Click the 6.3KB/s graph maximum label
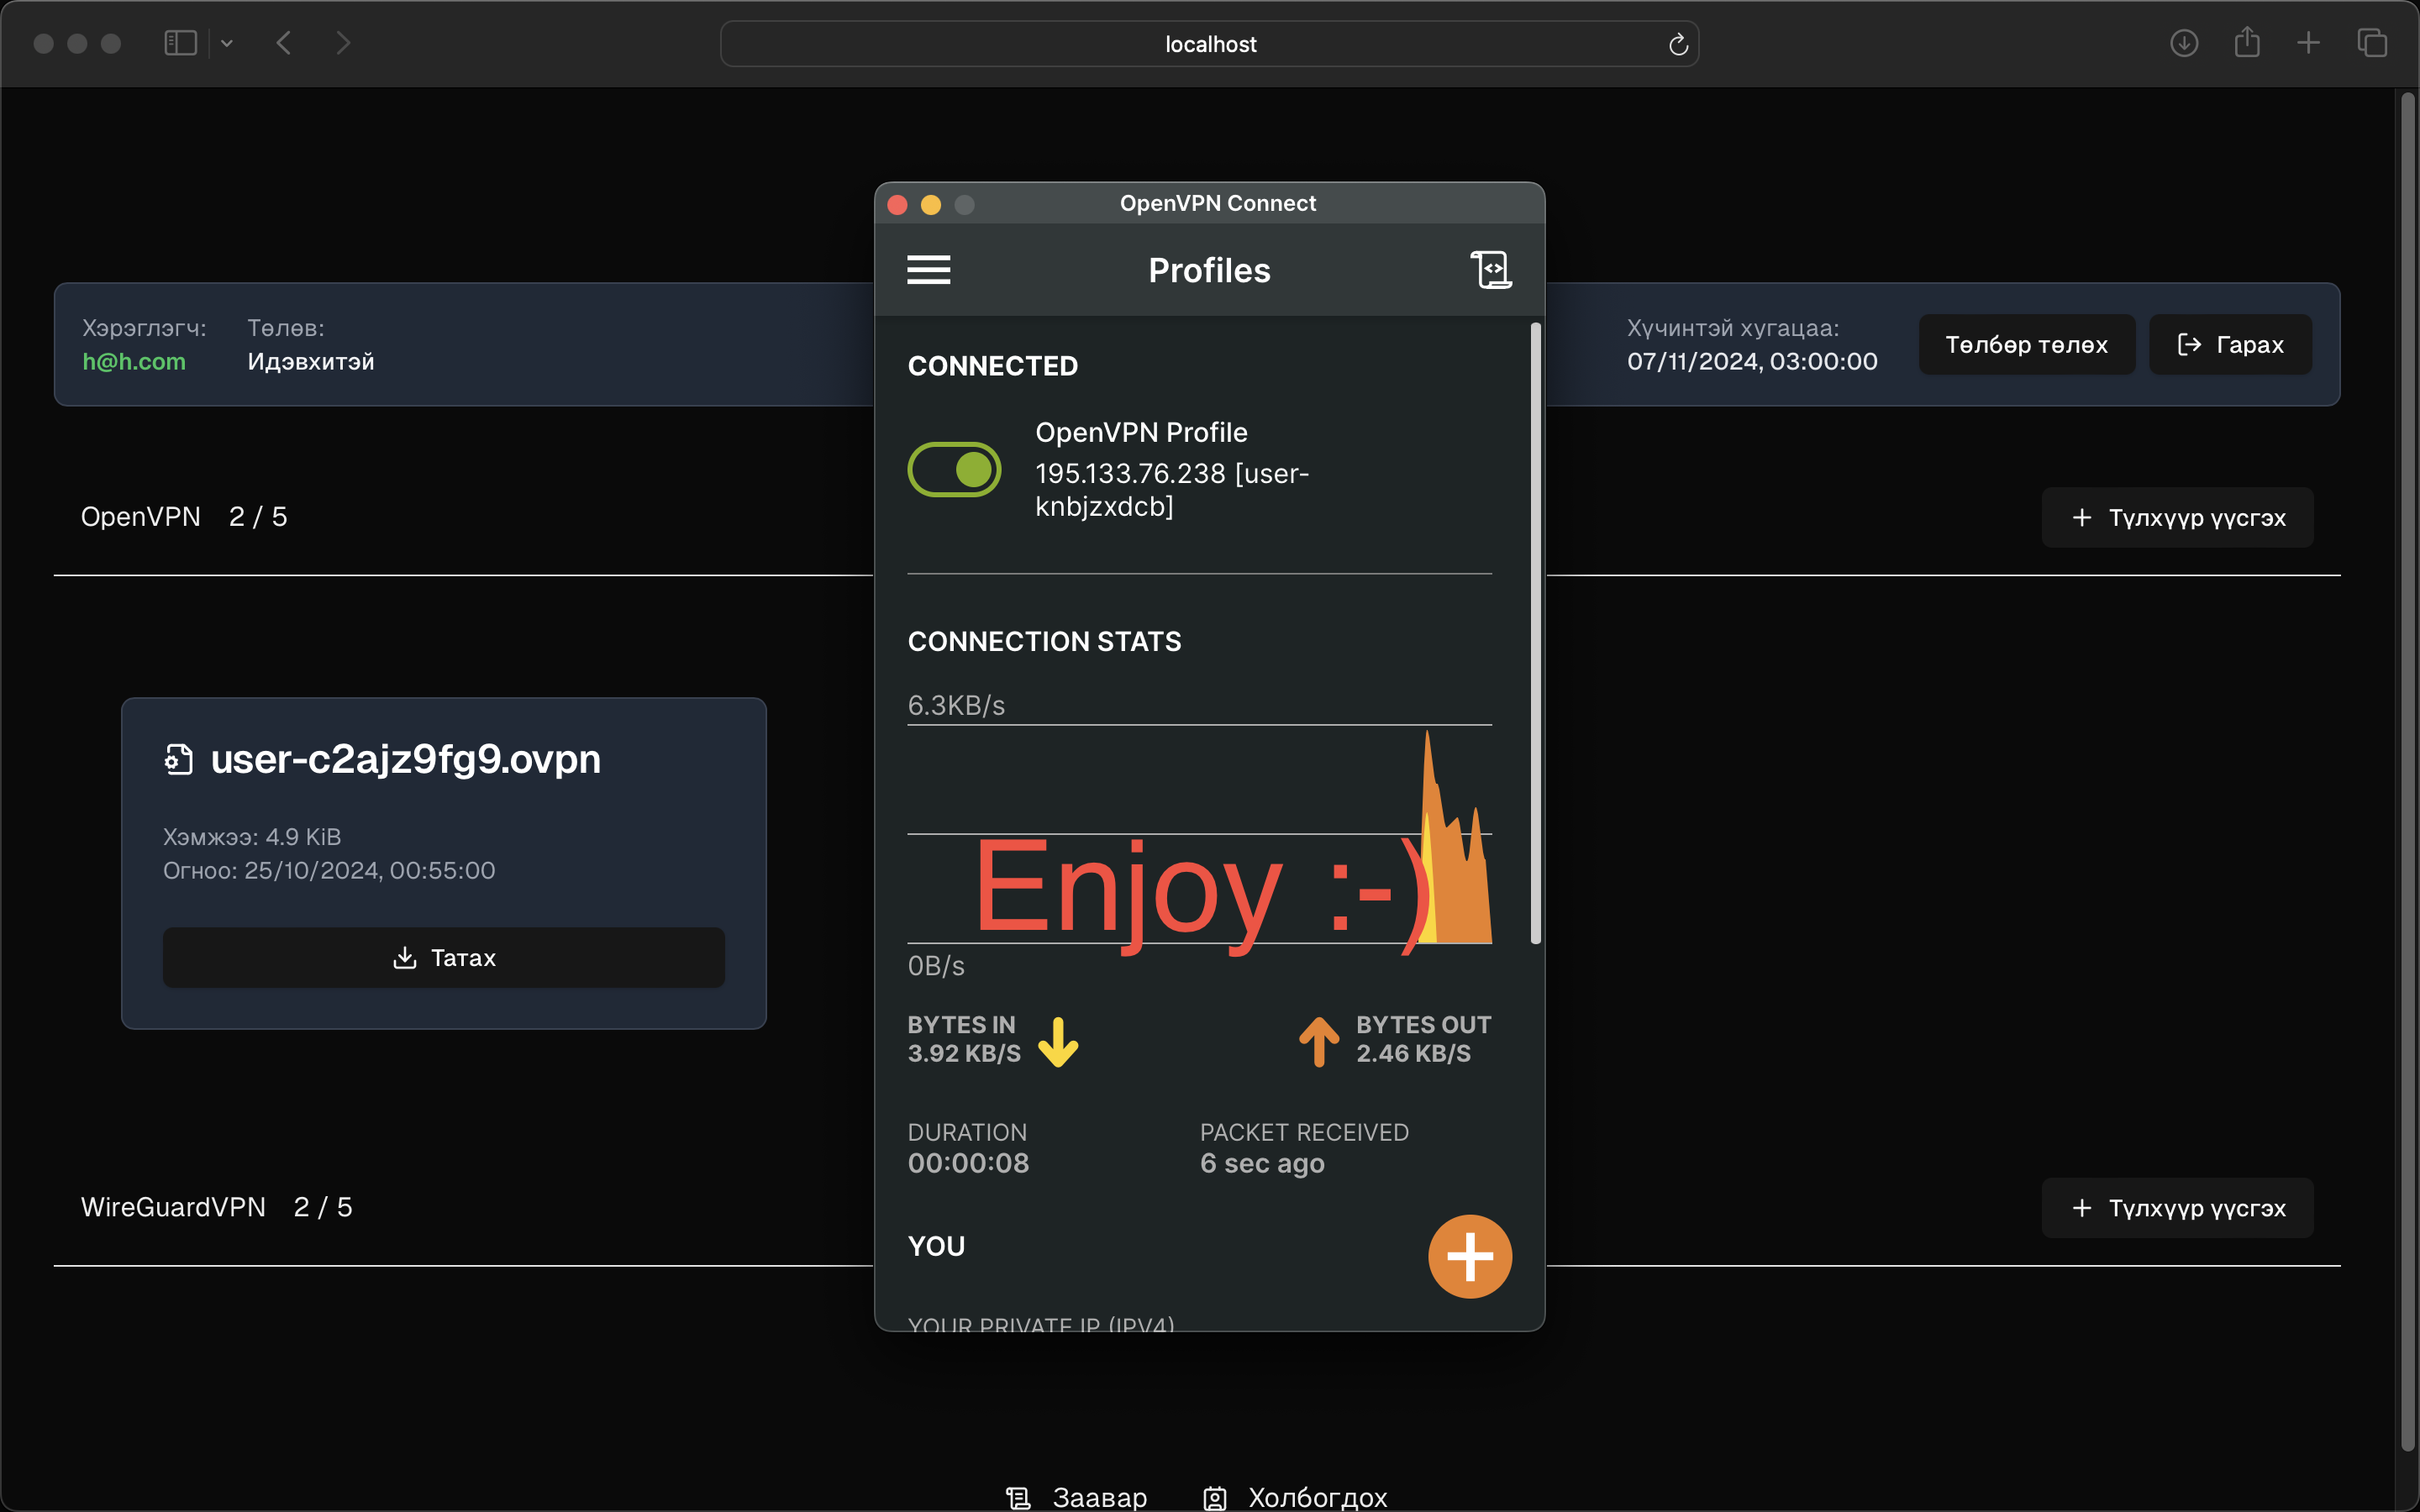This screenshot has width=2420, height=1512. pos(956,705)
